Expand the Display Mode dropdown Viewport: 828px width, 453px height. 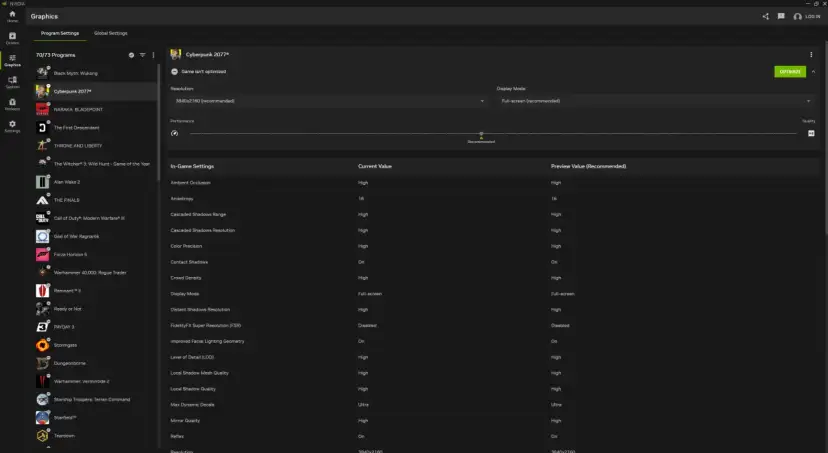pos(654,101)
